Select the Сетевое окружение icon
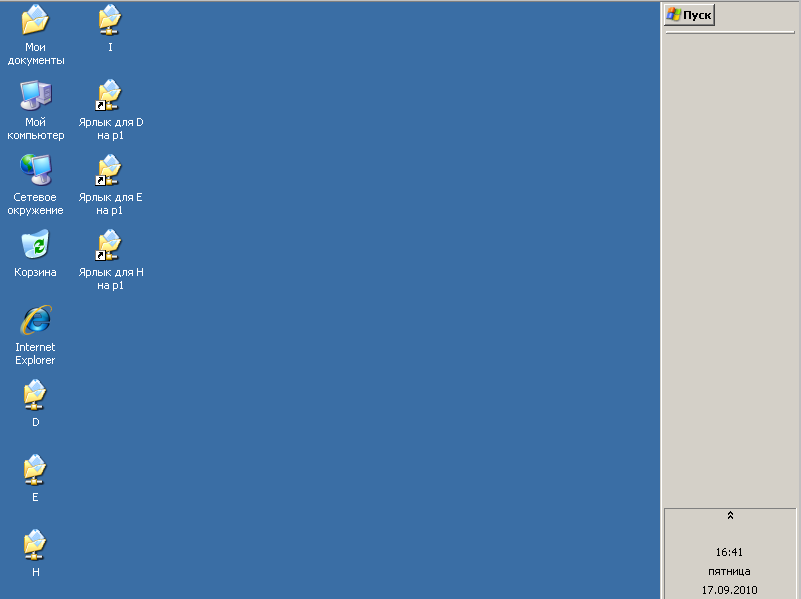 (x=35, y=171)
